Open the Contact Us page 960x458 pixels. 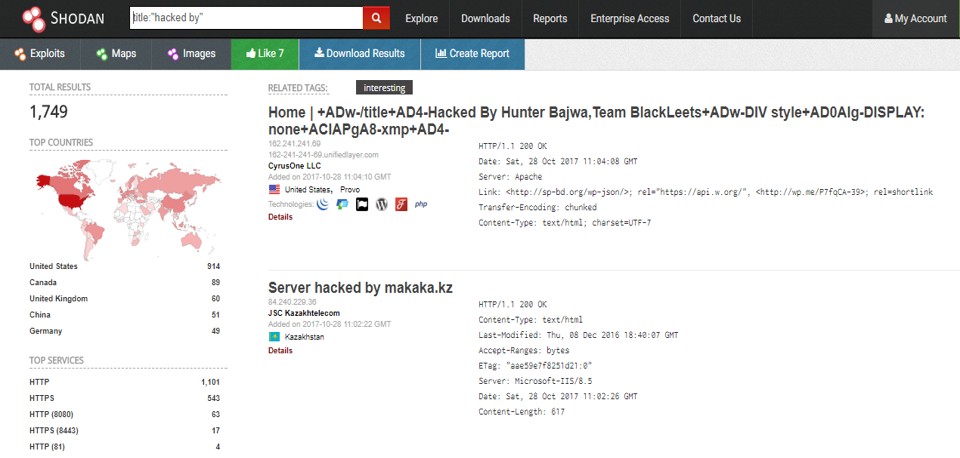click(x=716, y=19)
